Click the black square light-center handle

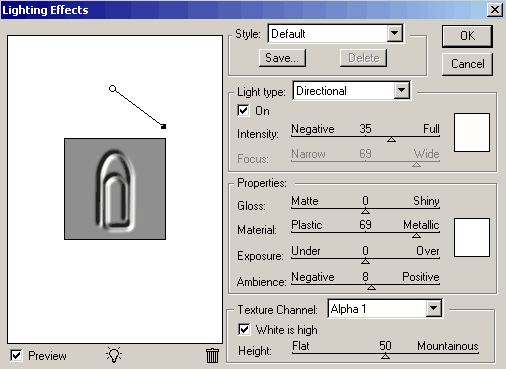[x=163, y=126]
